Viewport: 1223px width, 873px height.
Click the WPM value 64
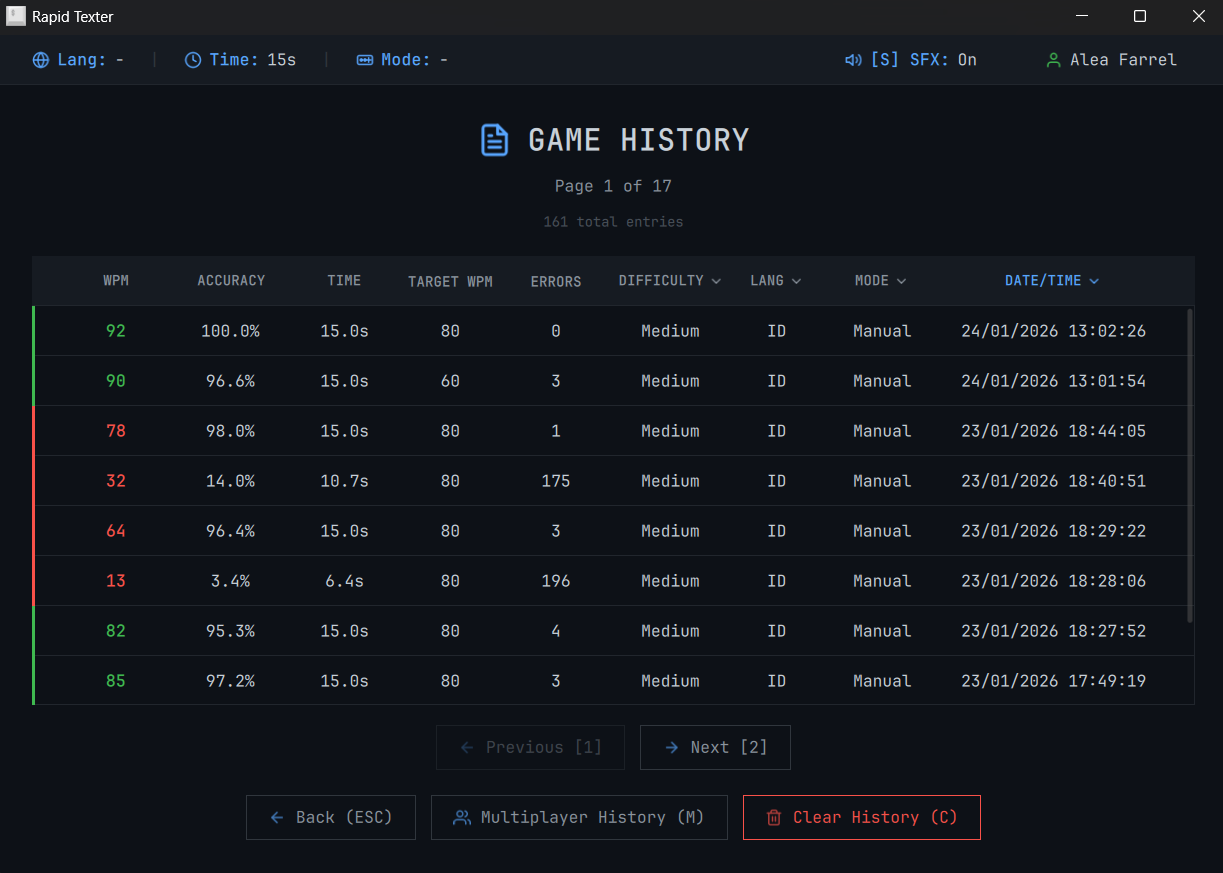click(x=116, y=531)
